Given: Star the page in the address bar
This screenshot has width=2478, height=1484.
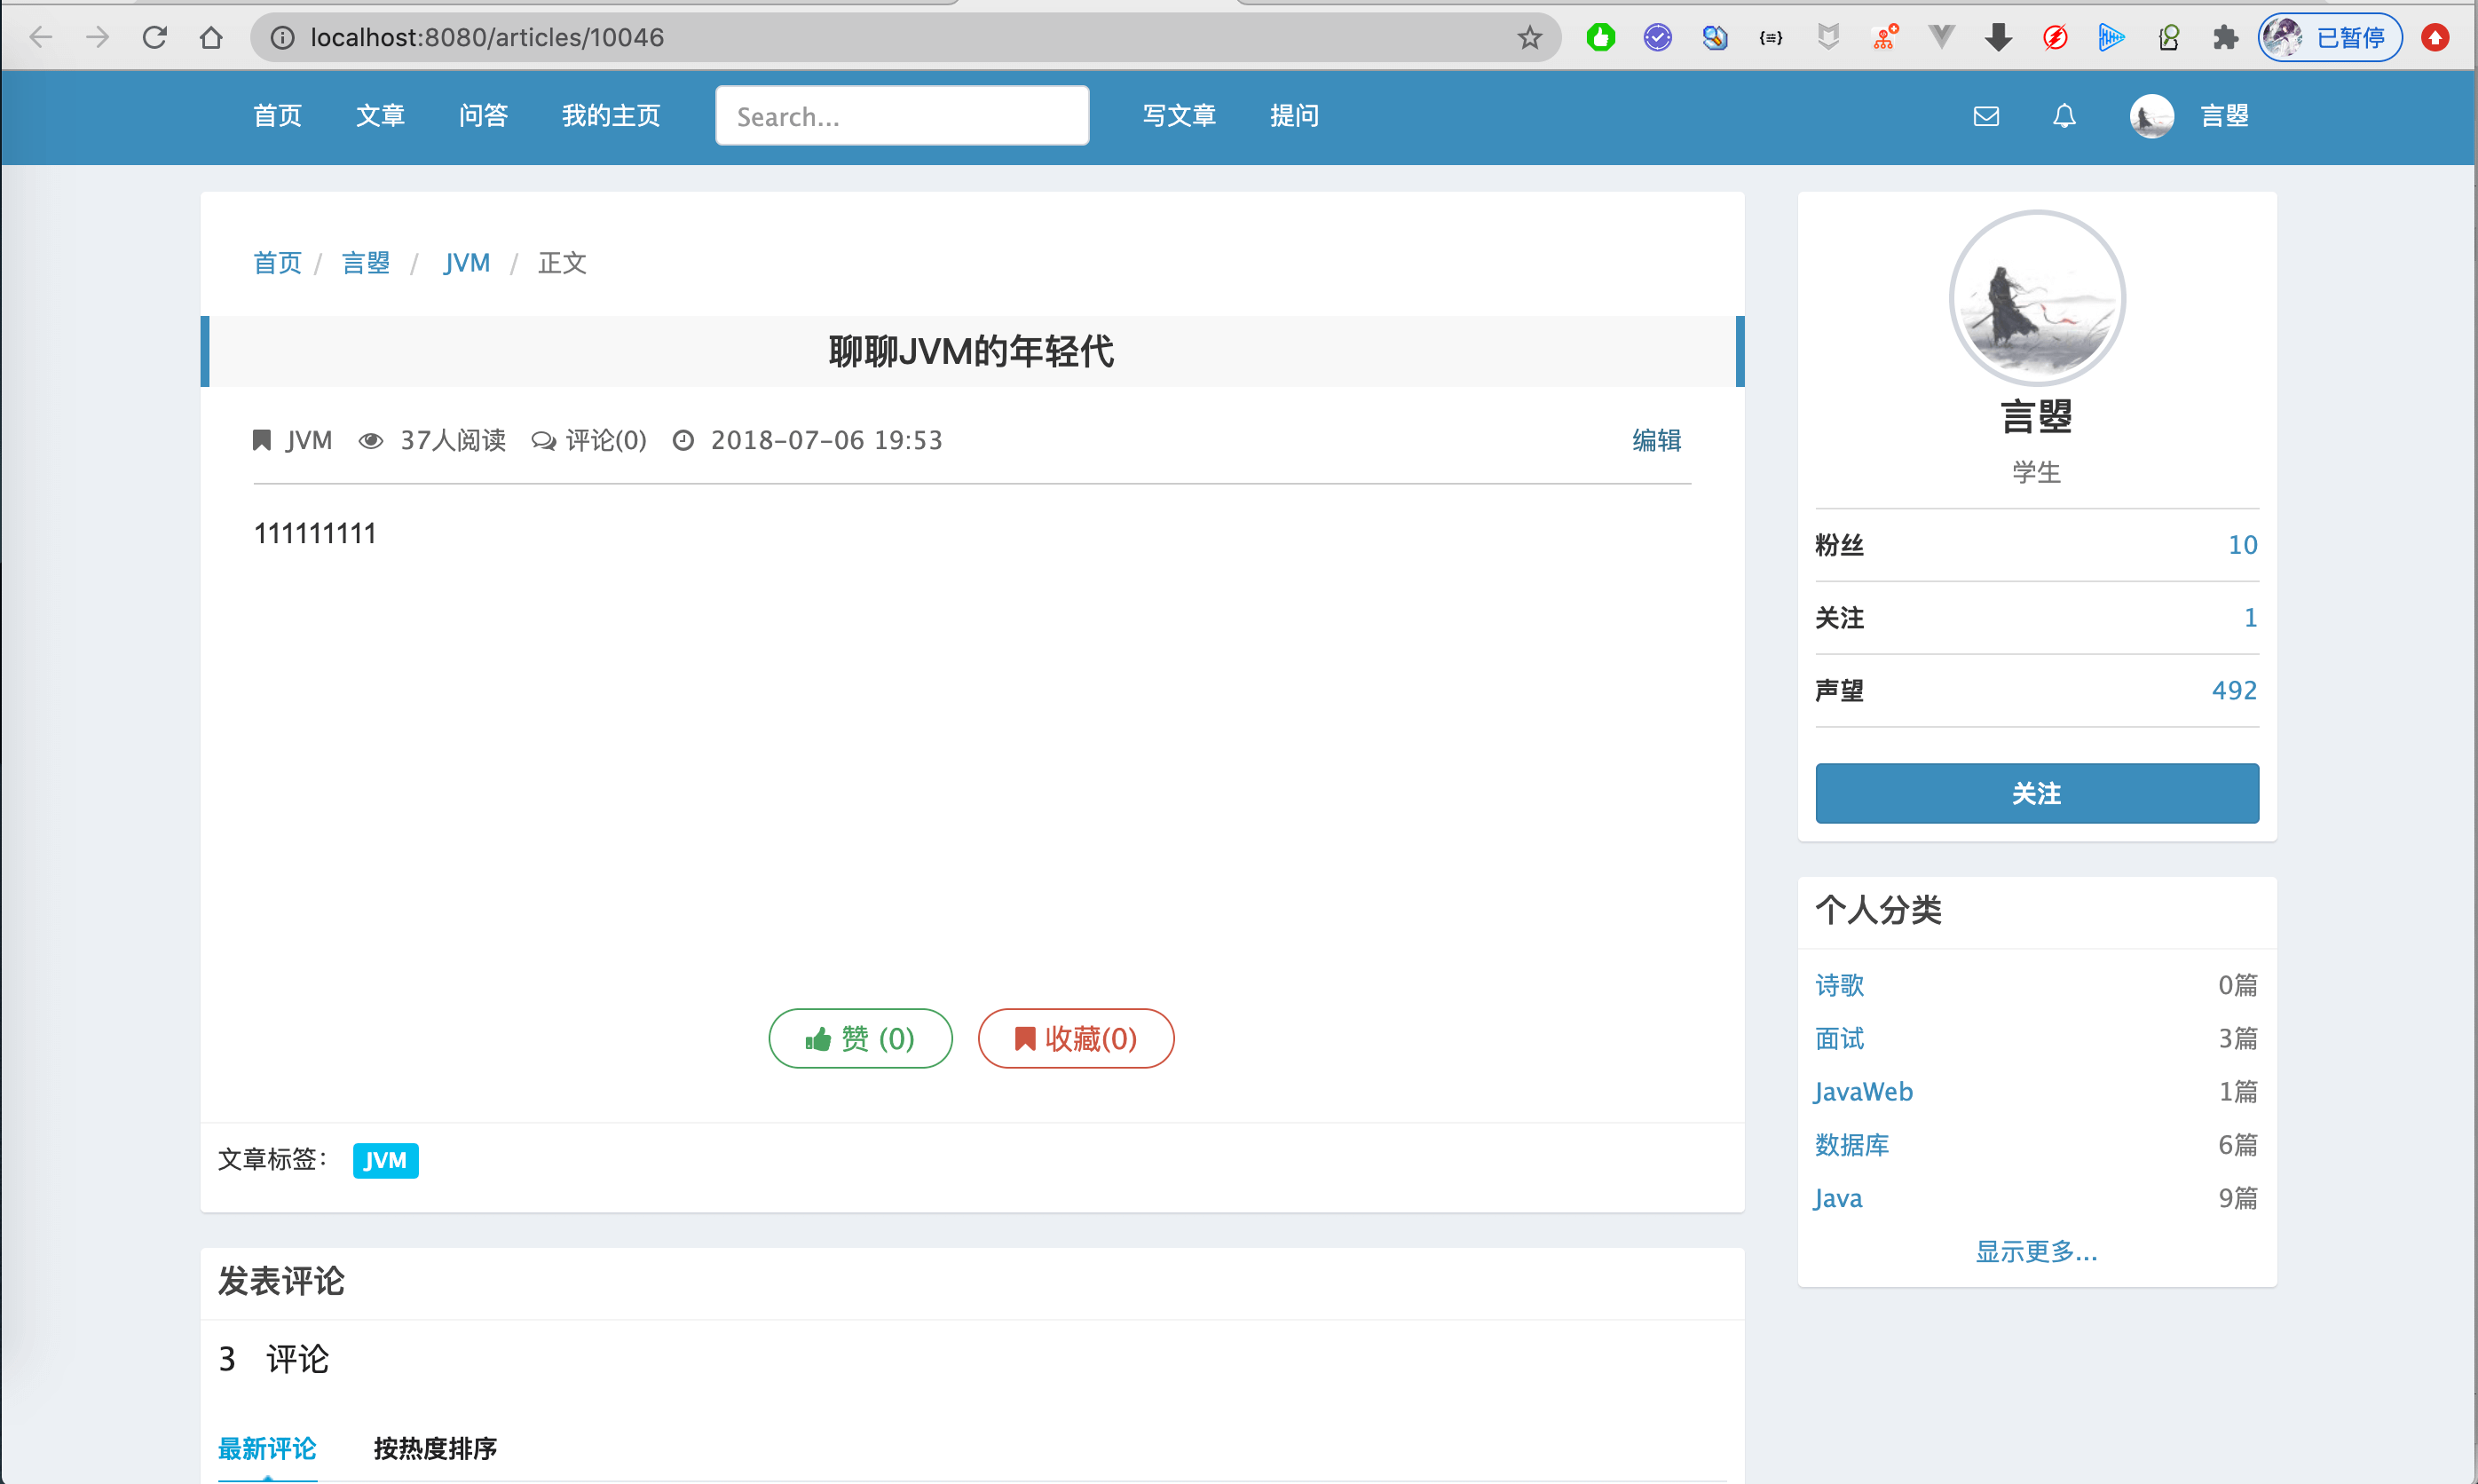Looking at the screenshot, I should 1528,37.
